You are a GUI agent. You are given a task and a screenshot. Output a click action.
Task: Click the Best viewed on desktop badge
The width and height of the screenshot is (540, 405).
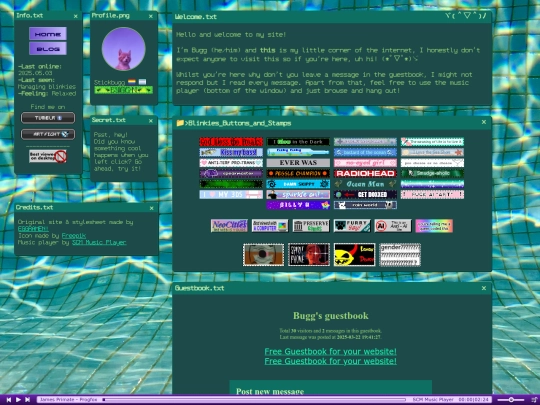[x=48, y=156]
